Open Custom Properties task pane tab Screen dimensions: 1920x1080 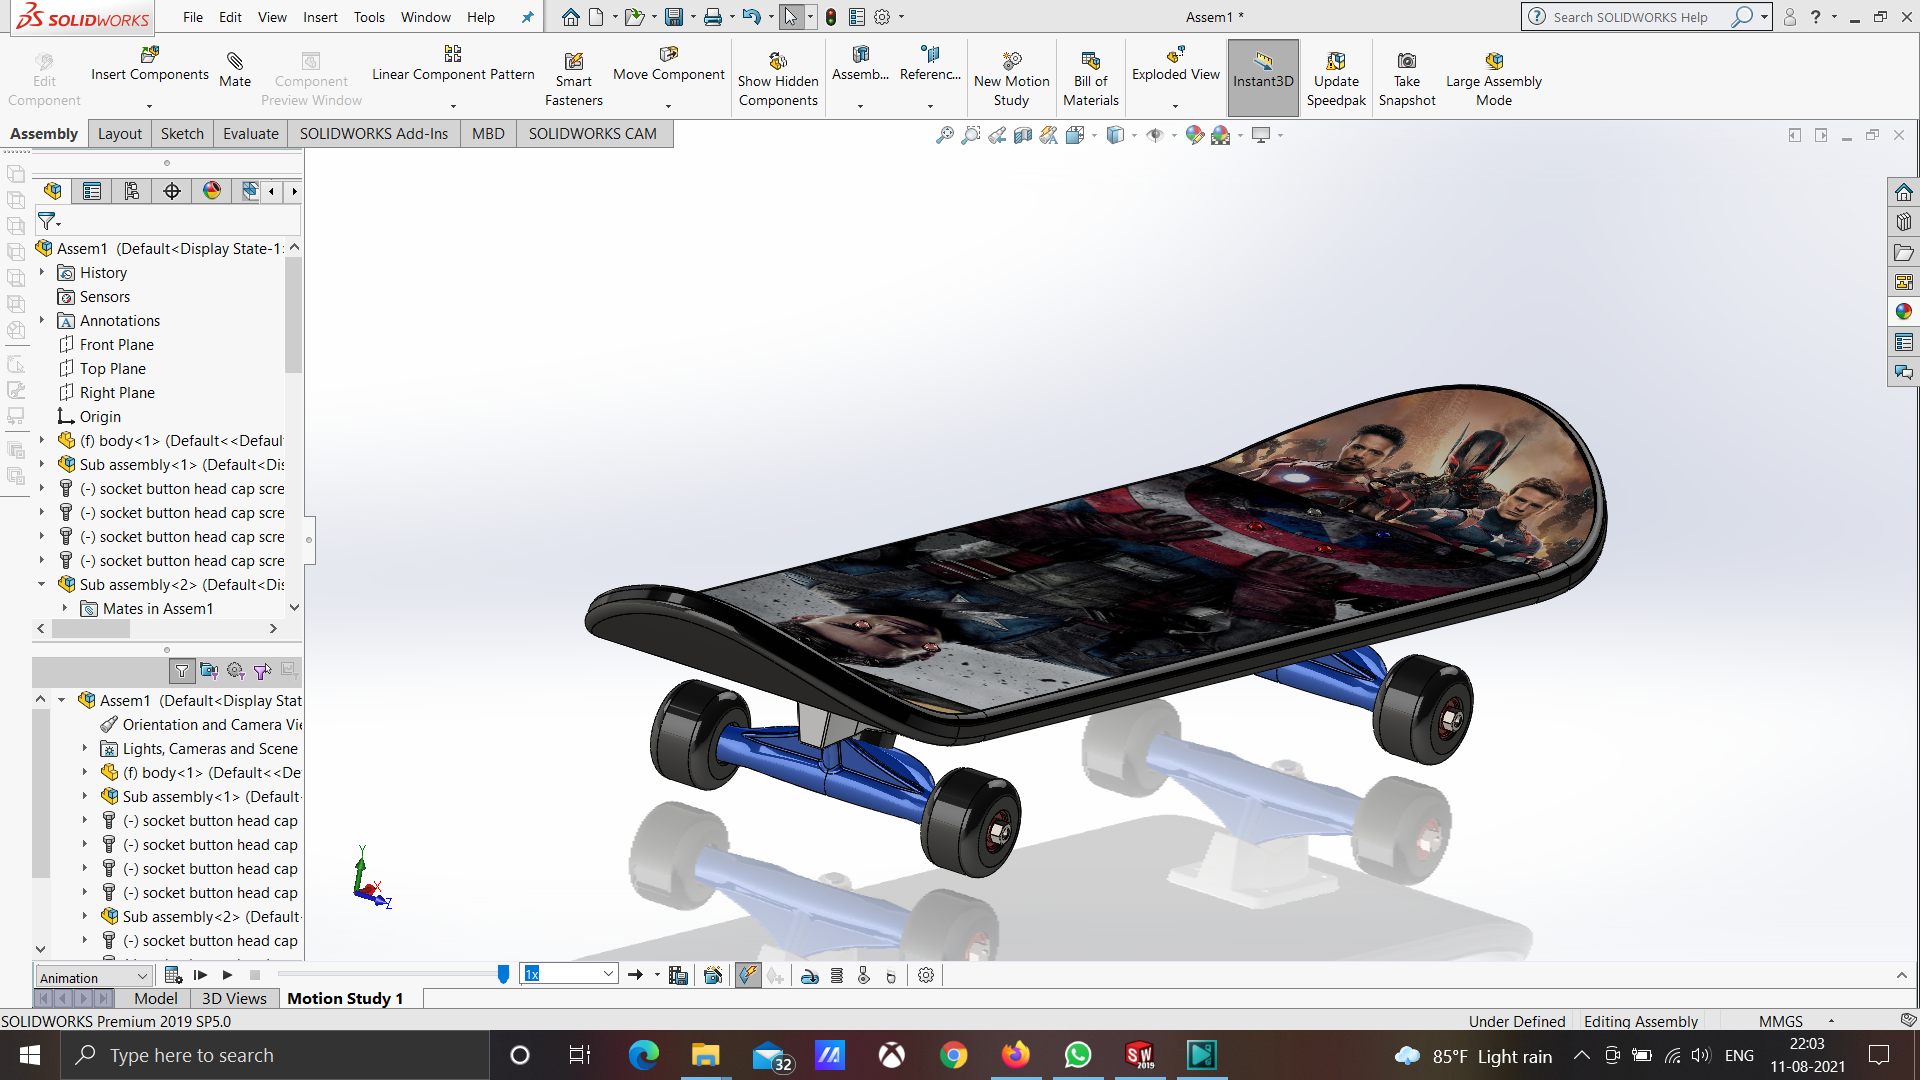1903,342
